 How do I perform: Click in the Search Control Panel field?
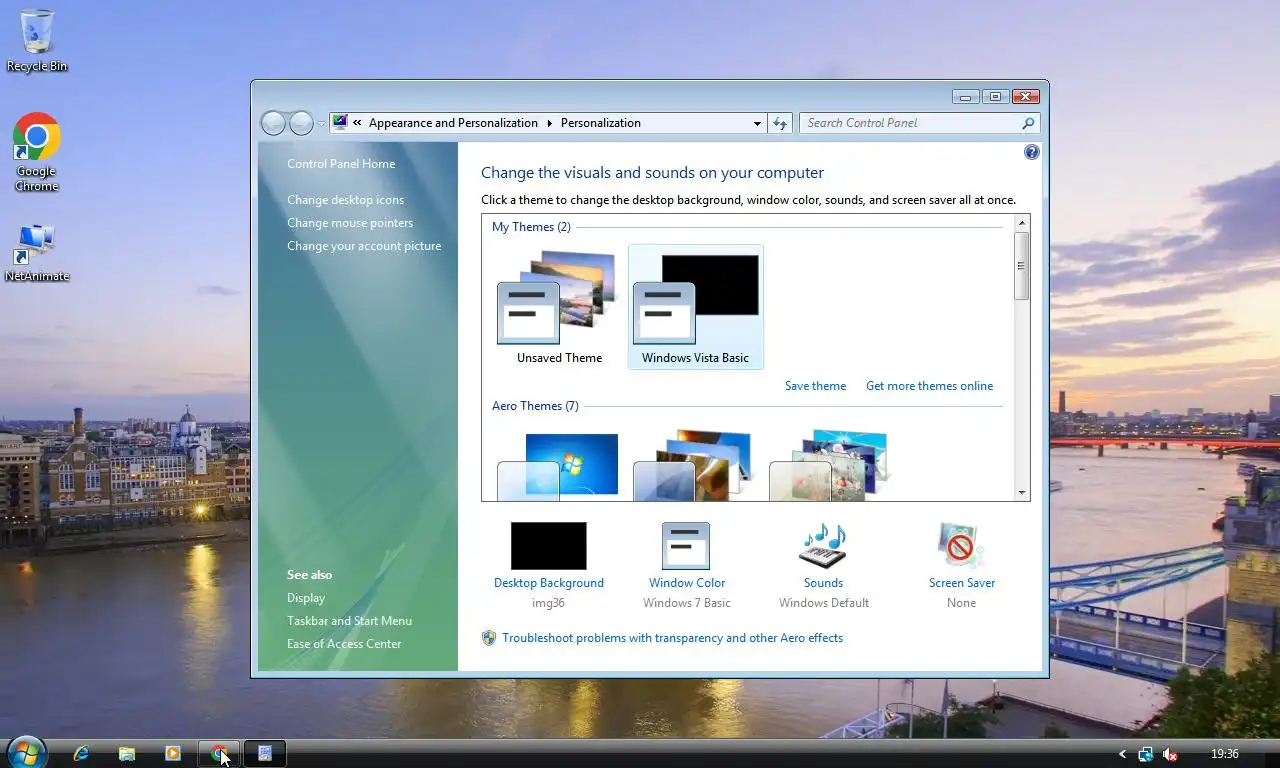(x=910, y=123)
